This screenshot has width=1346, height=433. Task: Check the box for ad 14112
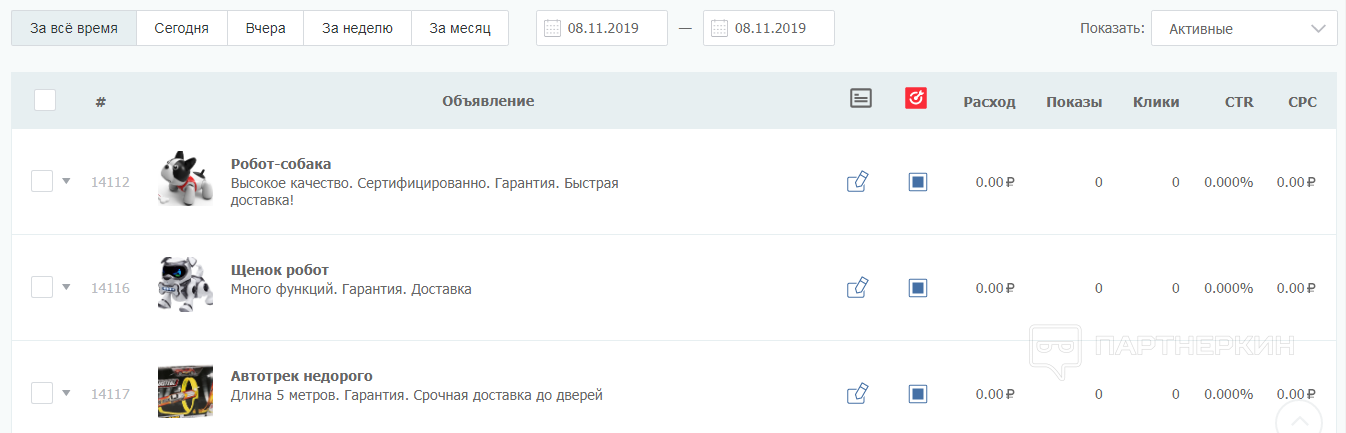click(42, 181)
